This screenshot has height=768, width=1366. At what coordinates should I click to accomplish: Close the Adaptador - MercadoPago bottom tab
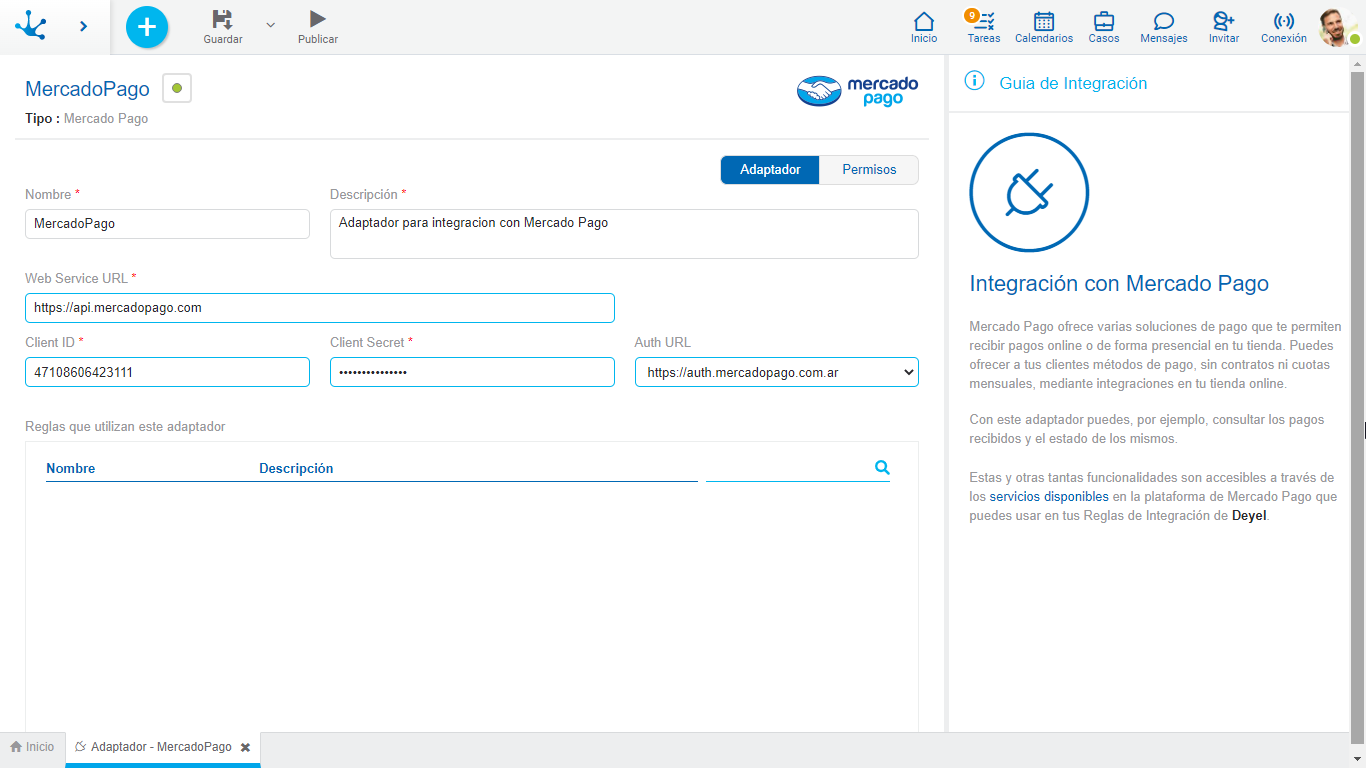tap(245, 747)
